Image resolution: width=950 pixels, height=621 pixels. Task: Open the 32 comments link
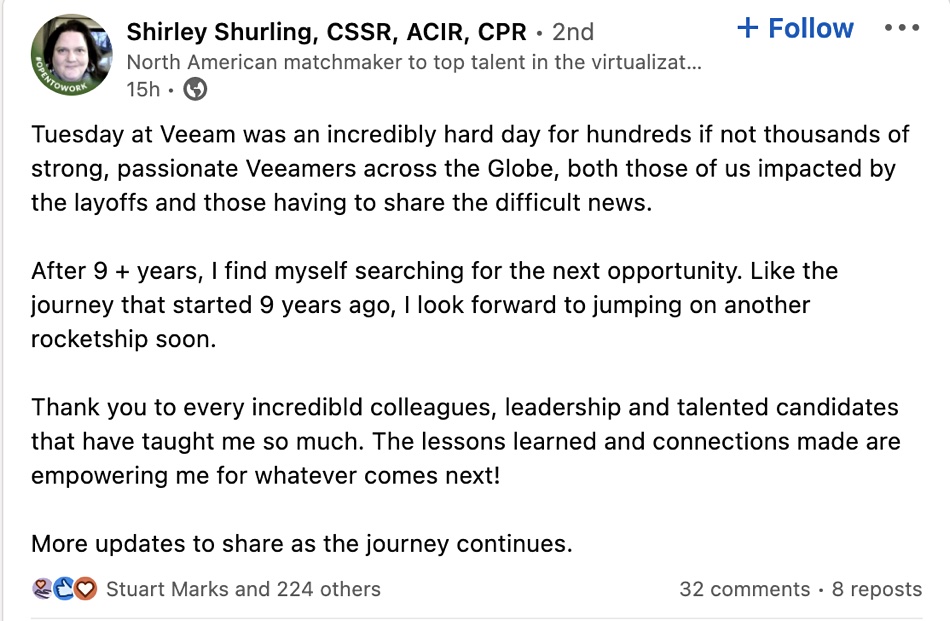coord(745,589)
